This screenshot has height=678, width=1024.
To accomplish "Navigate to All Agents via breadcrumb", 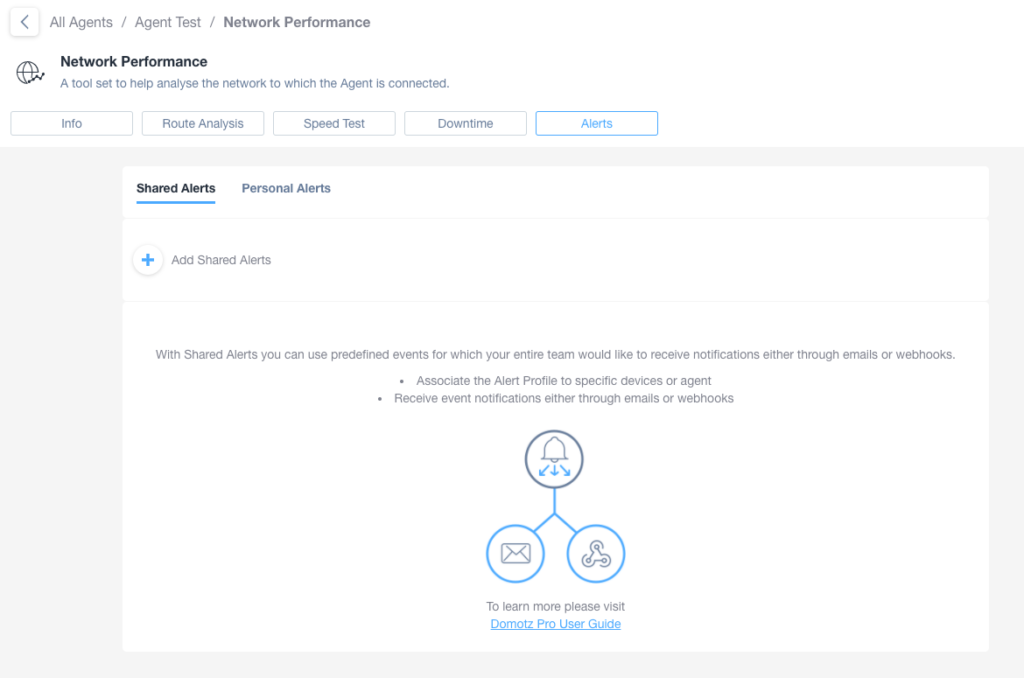I will [80, 22].
